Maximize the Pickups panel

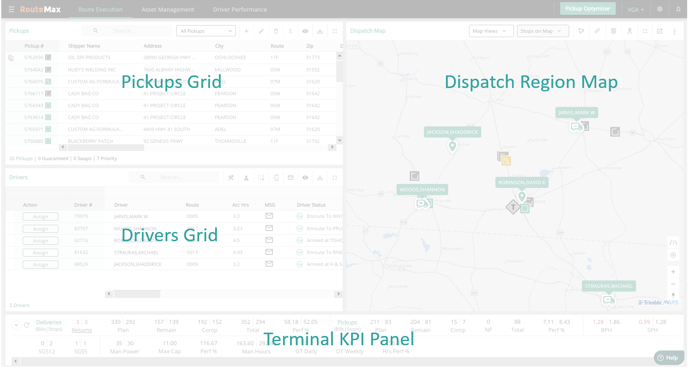(335, 31)
